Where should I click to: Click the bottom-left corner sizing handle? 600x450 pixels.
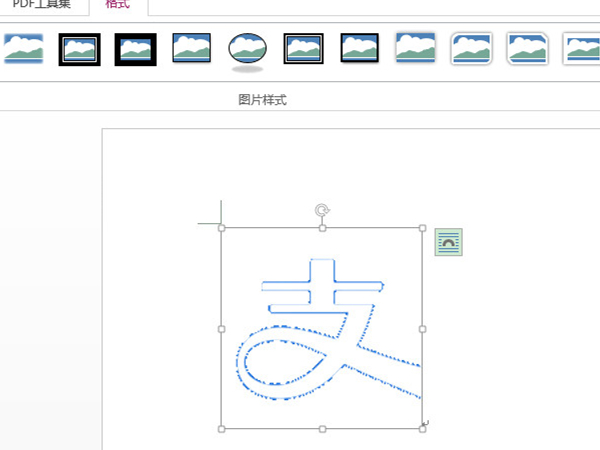(x=222, y=429)
